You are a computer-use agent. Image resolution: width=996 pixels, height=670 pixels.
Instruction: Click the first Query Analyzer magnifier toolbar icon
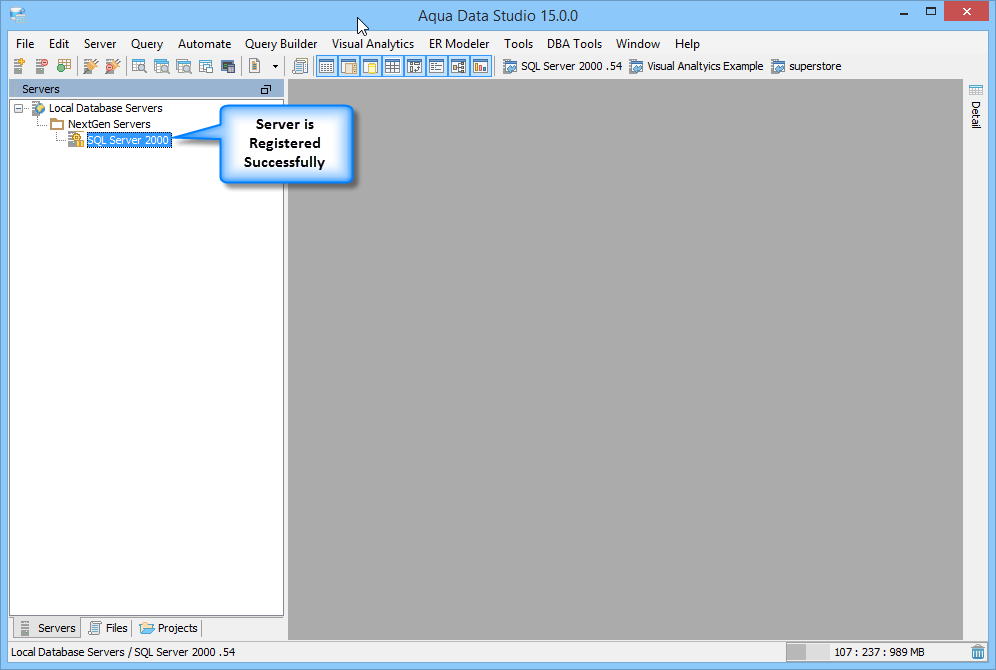click(139, 66)
